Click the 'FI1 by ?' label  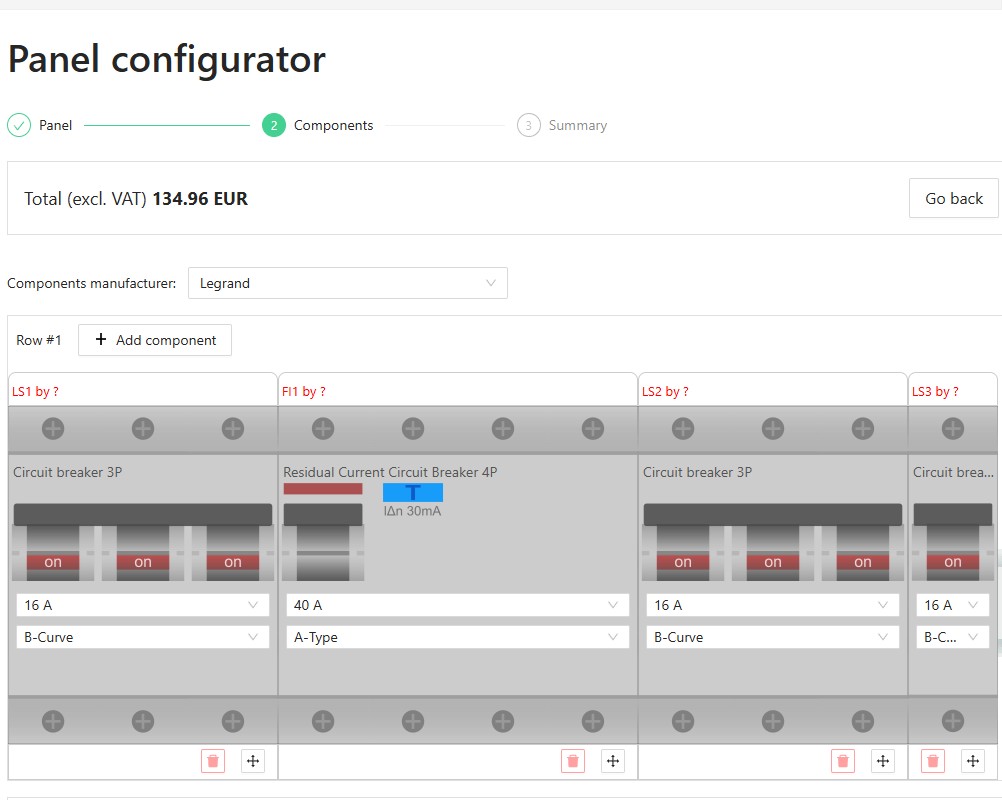tap(304, 392)
